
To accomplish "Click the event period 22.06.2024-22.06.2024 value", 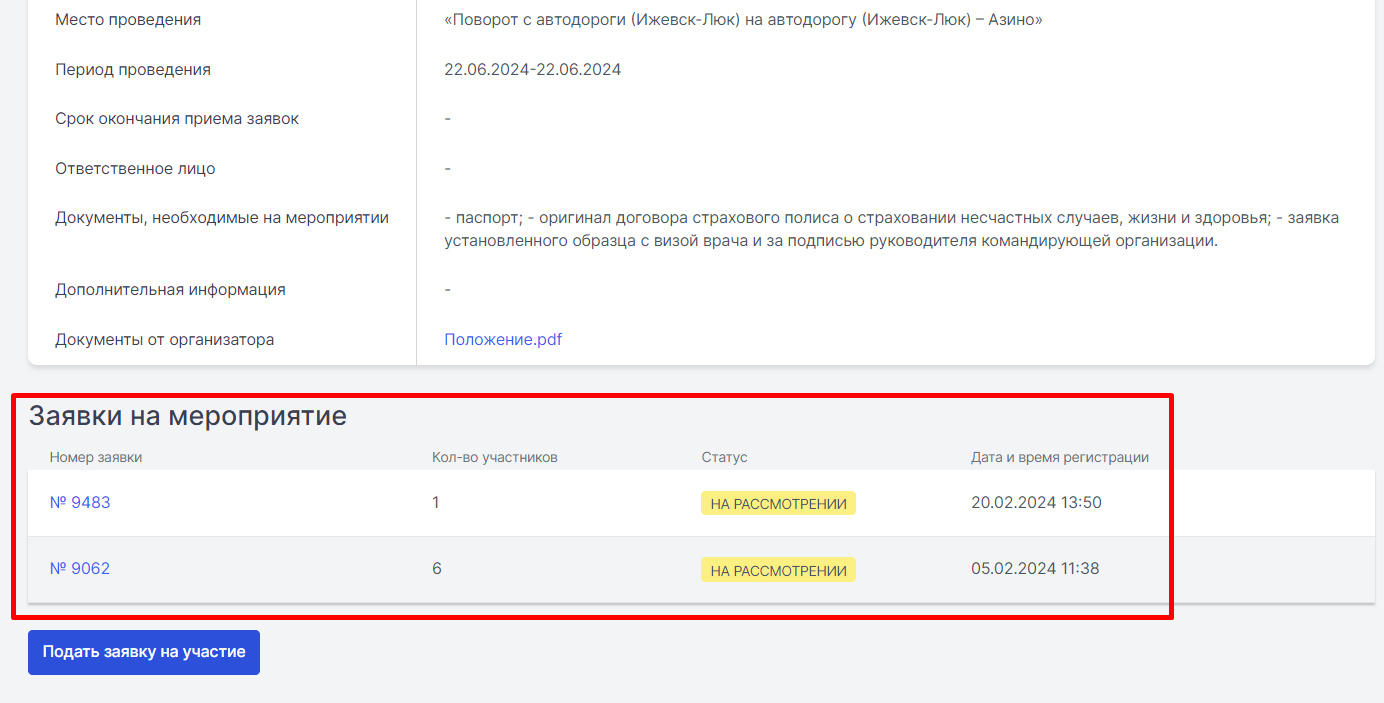I will [x=533, y=69].
